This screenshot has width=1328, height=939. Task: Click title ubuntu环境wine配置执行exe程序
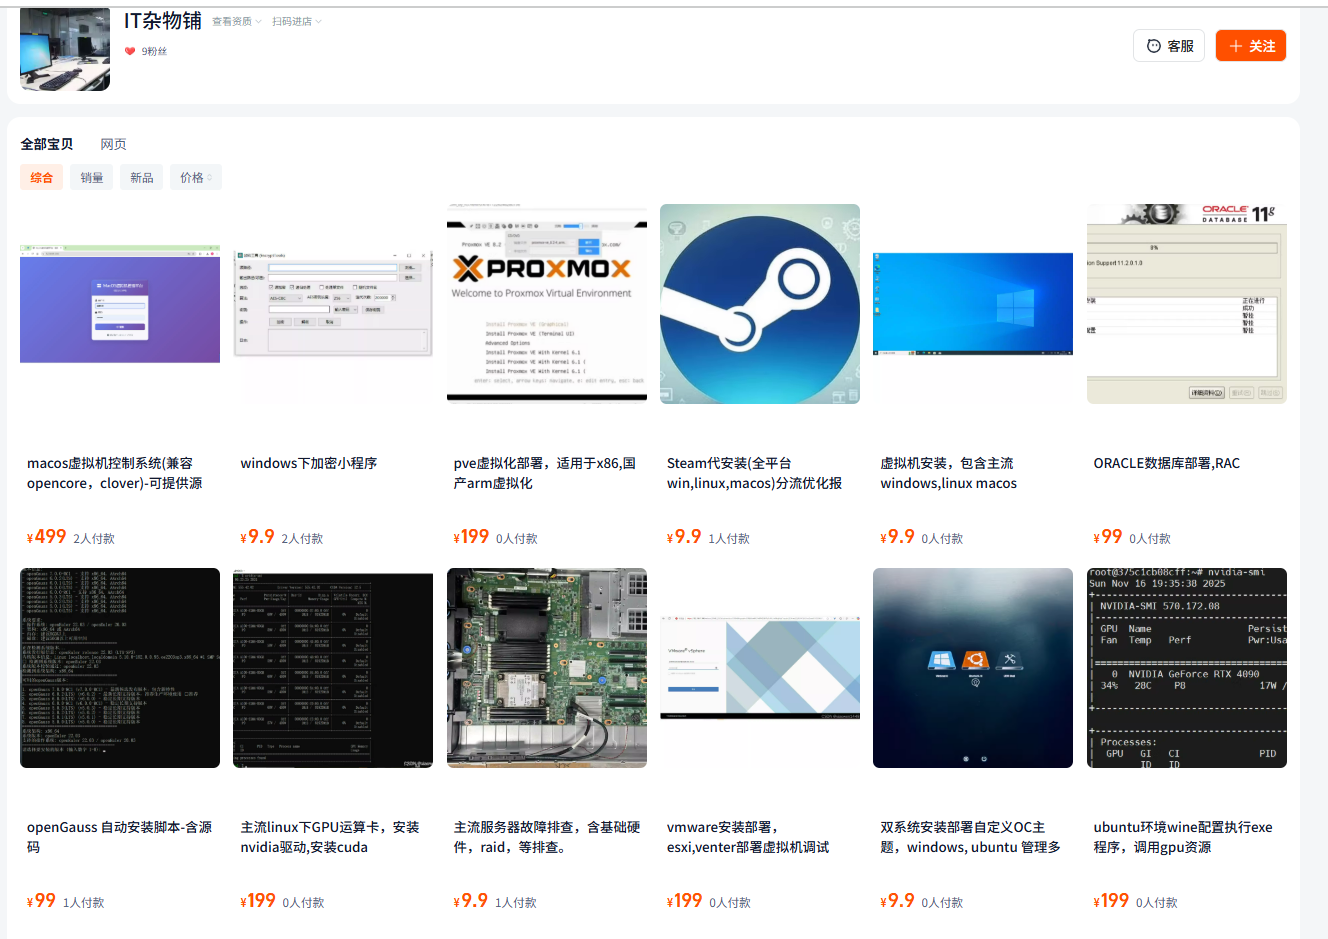coord(1183,837)
